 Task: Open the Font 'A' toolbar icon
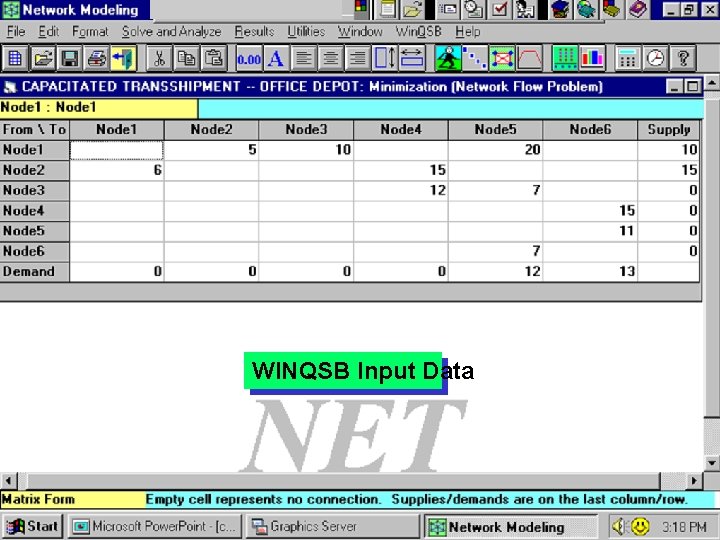click(276, 58)
